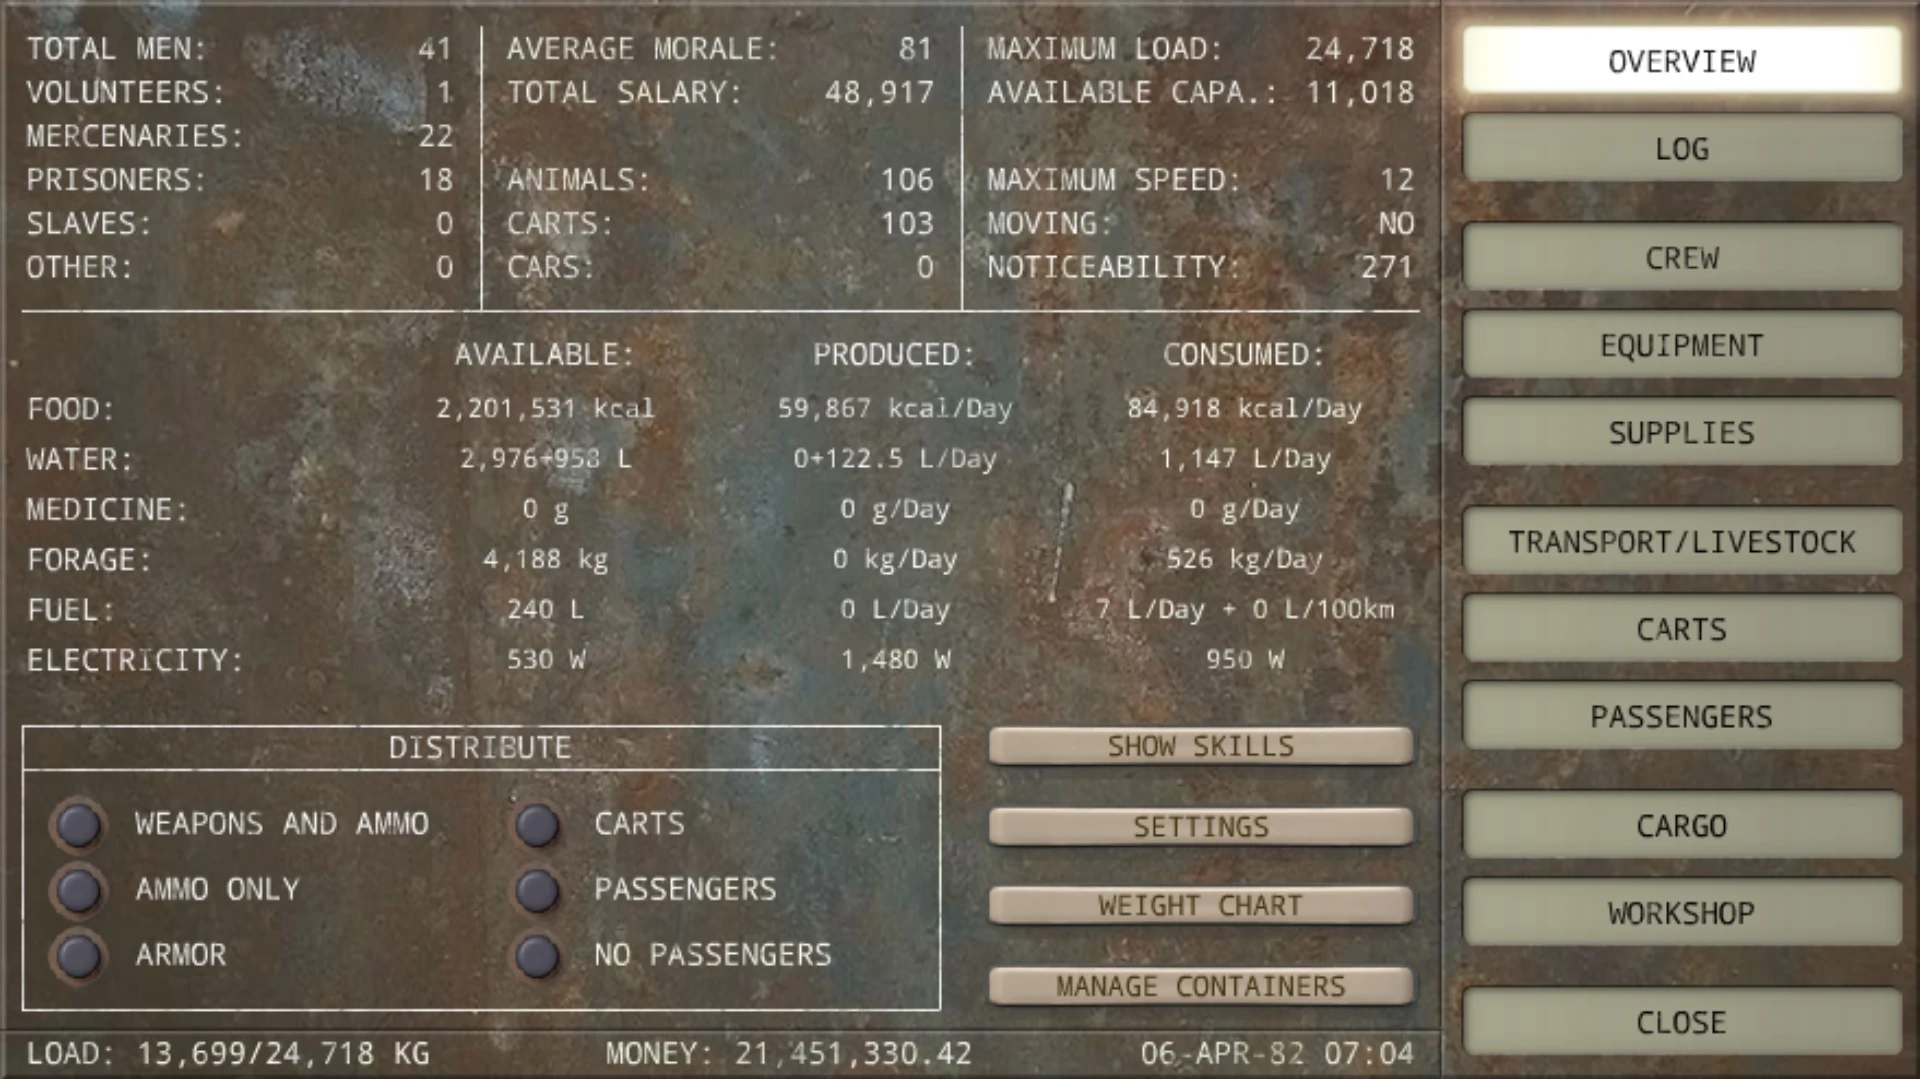This screenshot has height=1080, width=1920.
Task: Open the Supplies tab
Action: (1681, 433)
